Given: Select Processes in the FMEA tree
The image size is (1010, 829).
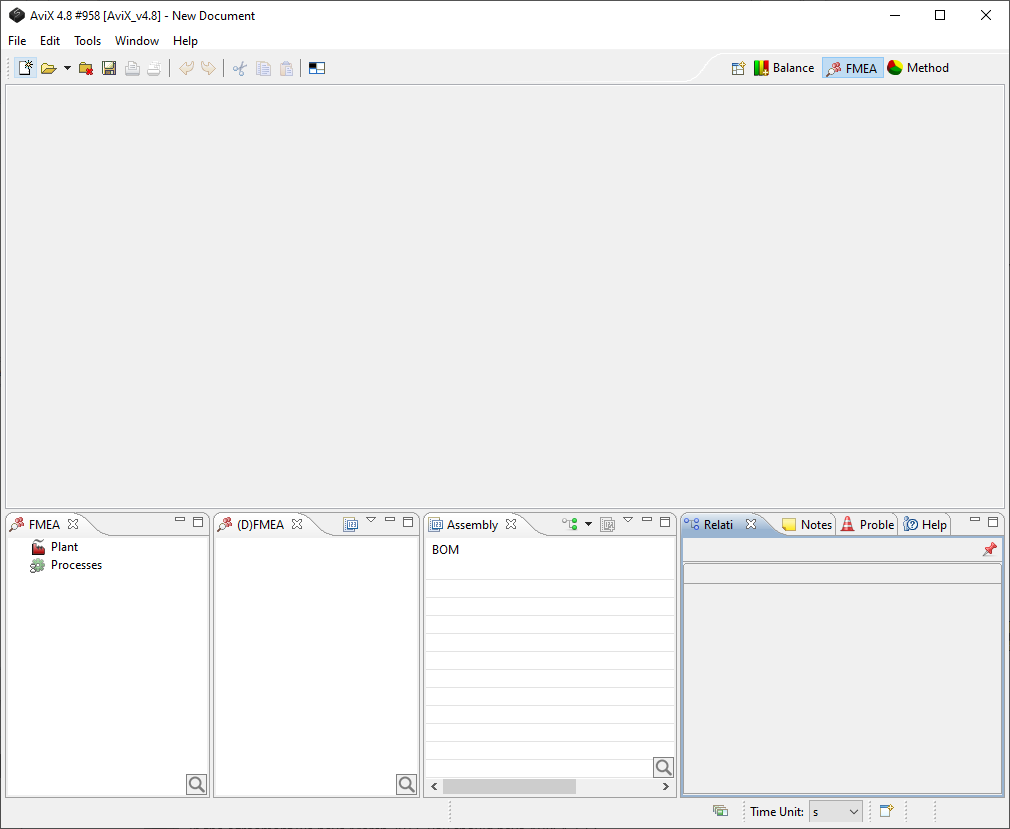Looking at the screenshot, I should 76,565.
